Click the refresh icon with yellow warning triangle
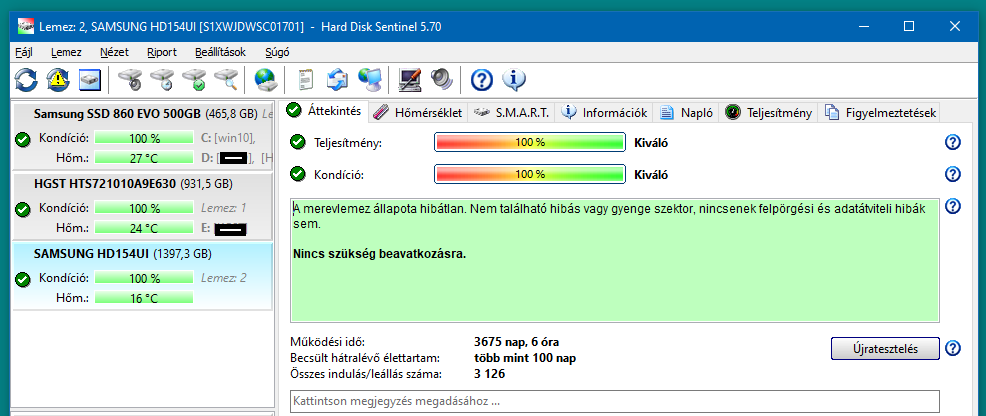Screen dimensions: 986x416 (58, 80)
